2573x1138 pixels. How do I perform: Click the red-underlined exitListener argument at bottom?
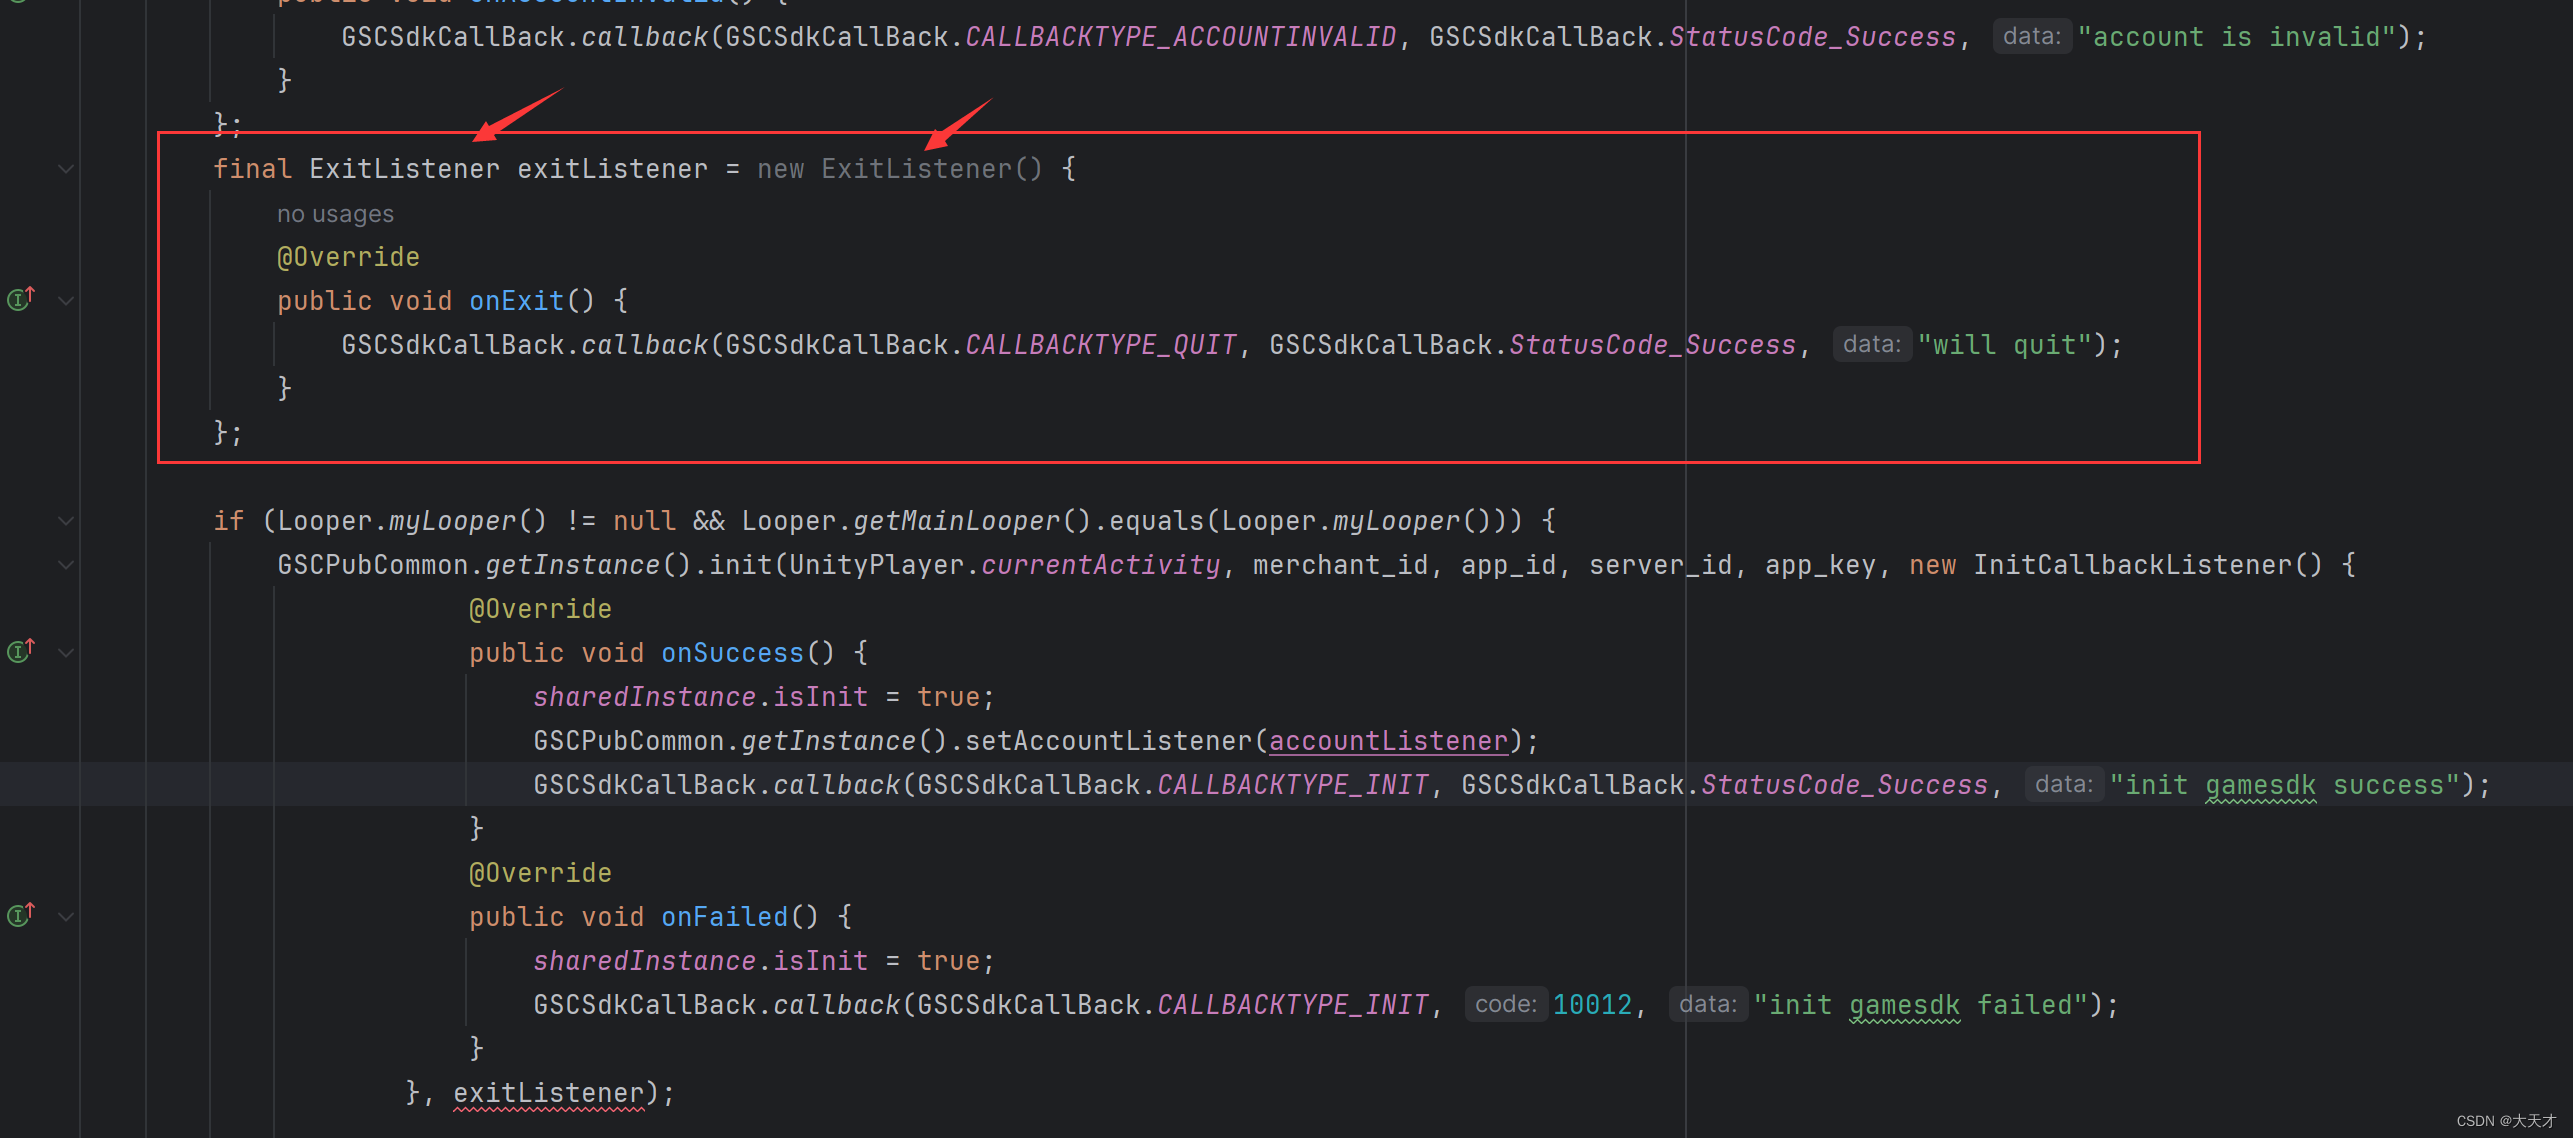[549, 1093]
